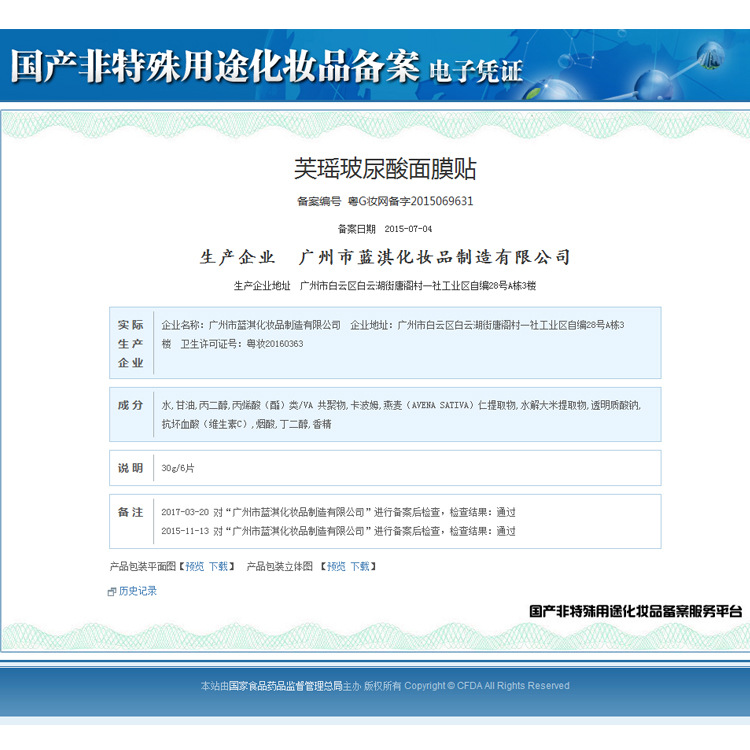750x750 pixels.
Task: Download the 产品包装立体图 file
Action: pyautogui.click(x=359, y=567)
